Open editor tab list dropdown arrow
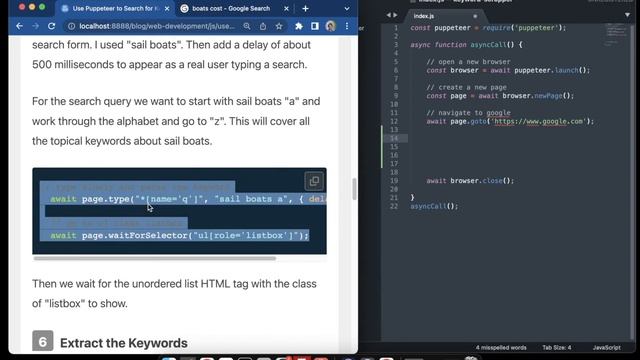The image size is (640, 360). coord(627,15)
